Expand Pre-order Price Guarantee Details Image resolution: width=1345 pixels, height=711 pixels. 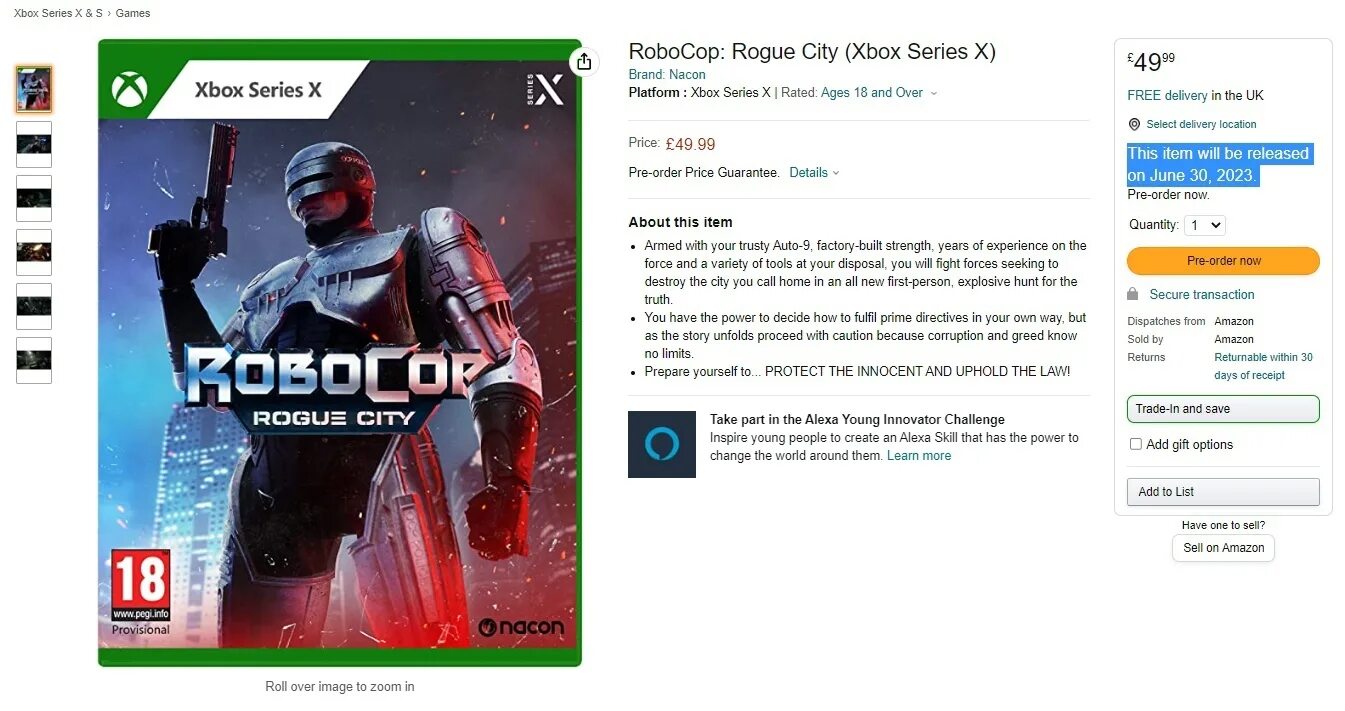814,172
